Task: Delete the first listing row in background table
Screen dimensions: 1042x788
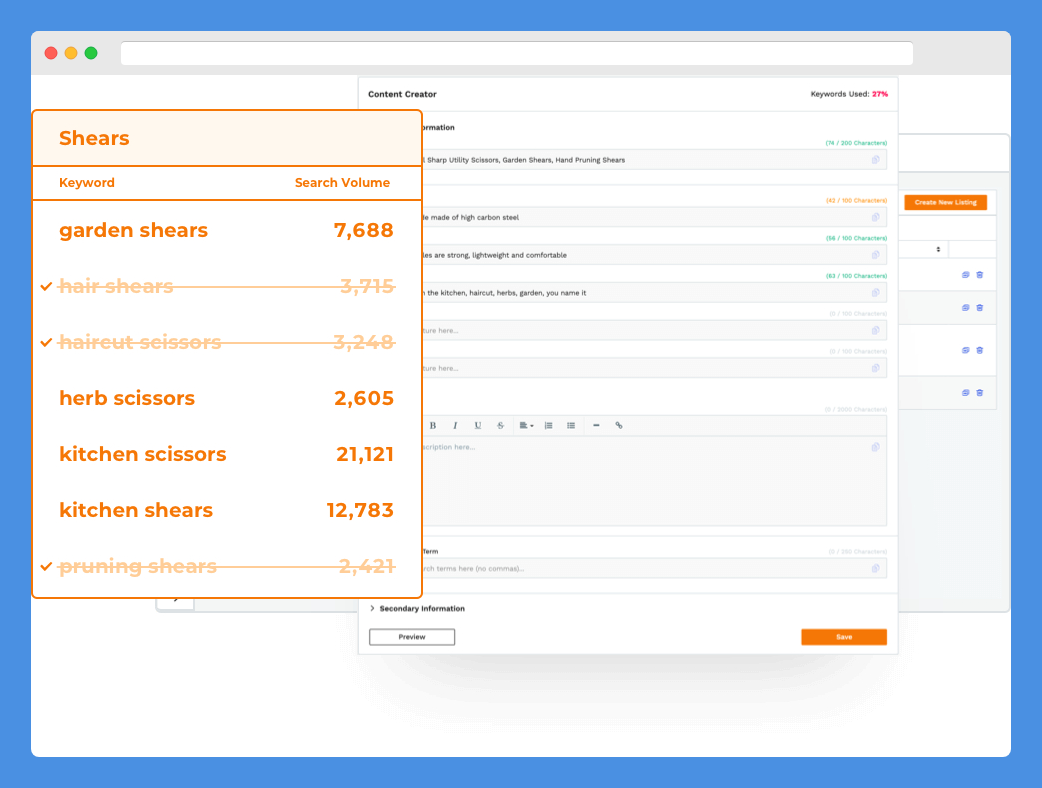Action: click(980, 274)
